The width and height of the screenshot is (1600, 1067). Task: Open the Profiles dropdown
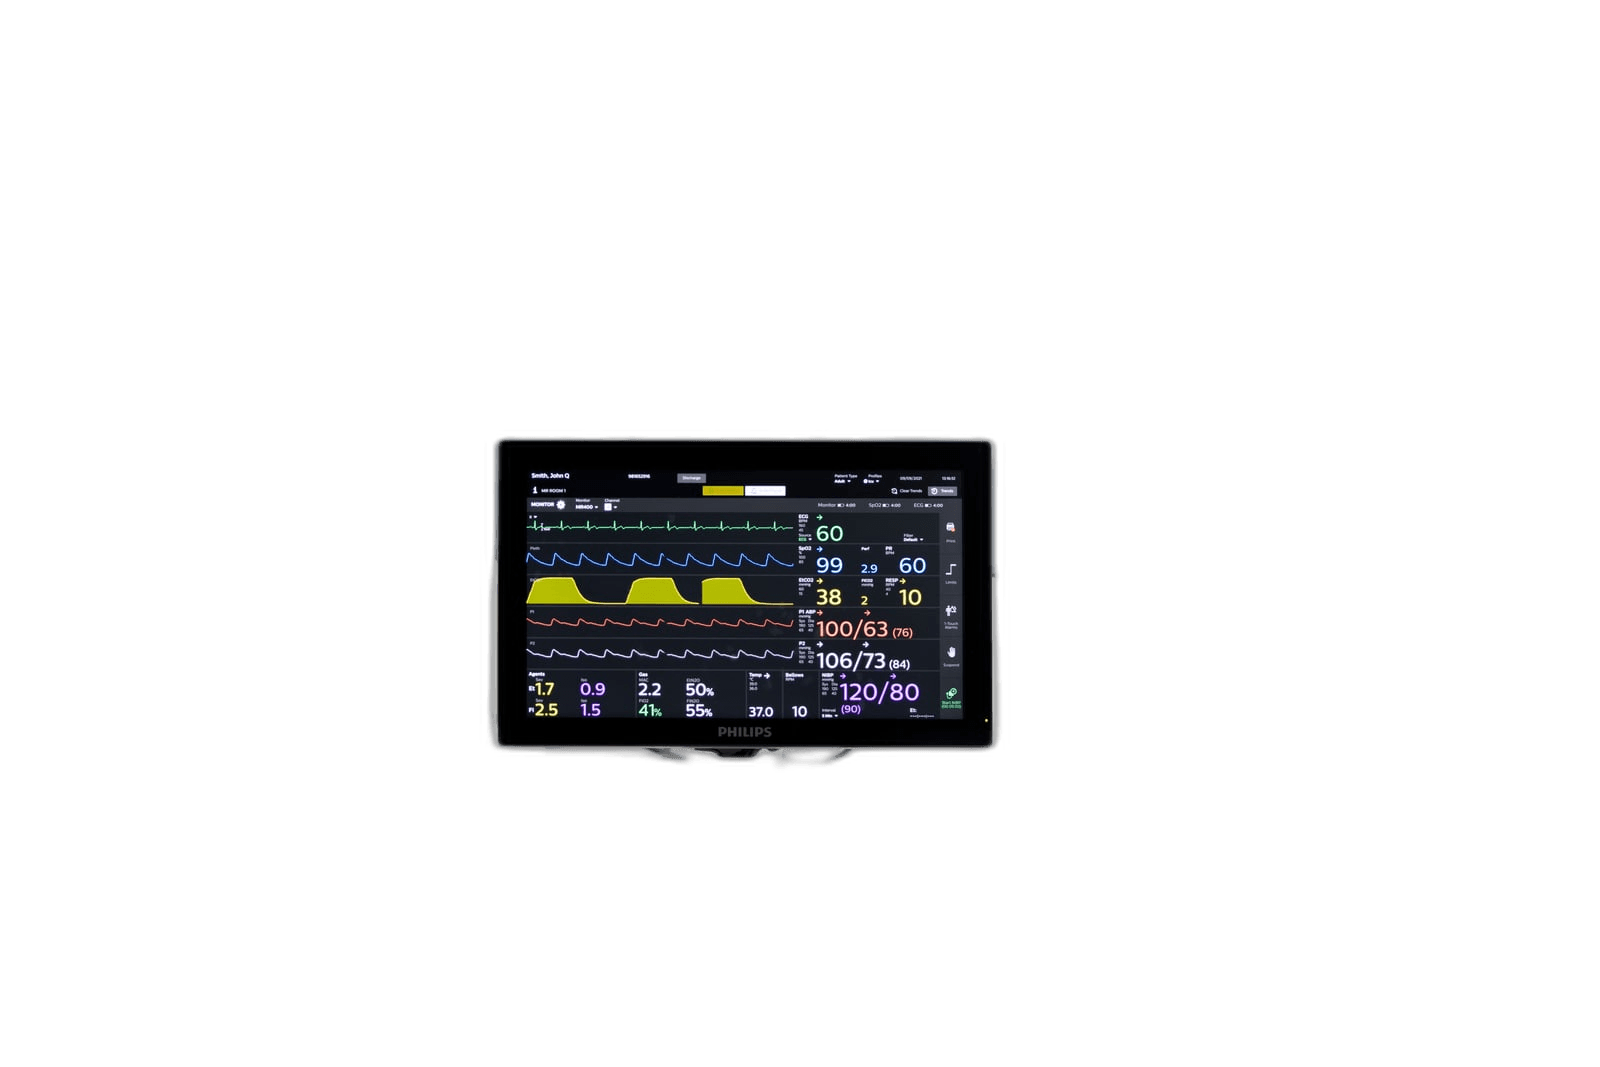(871, 481)
